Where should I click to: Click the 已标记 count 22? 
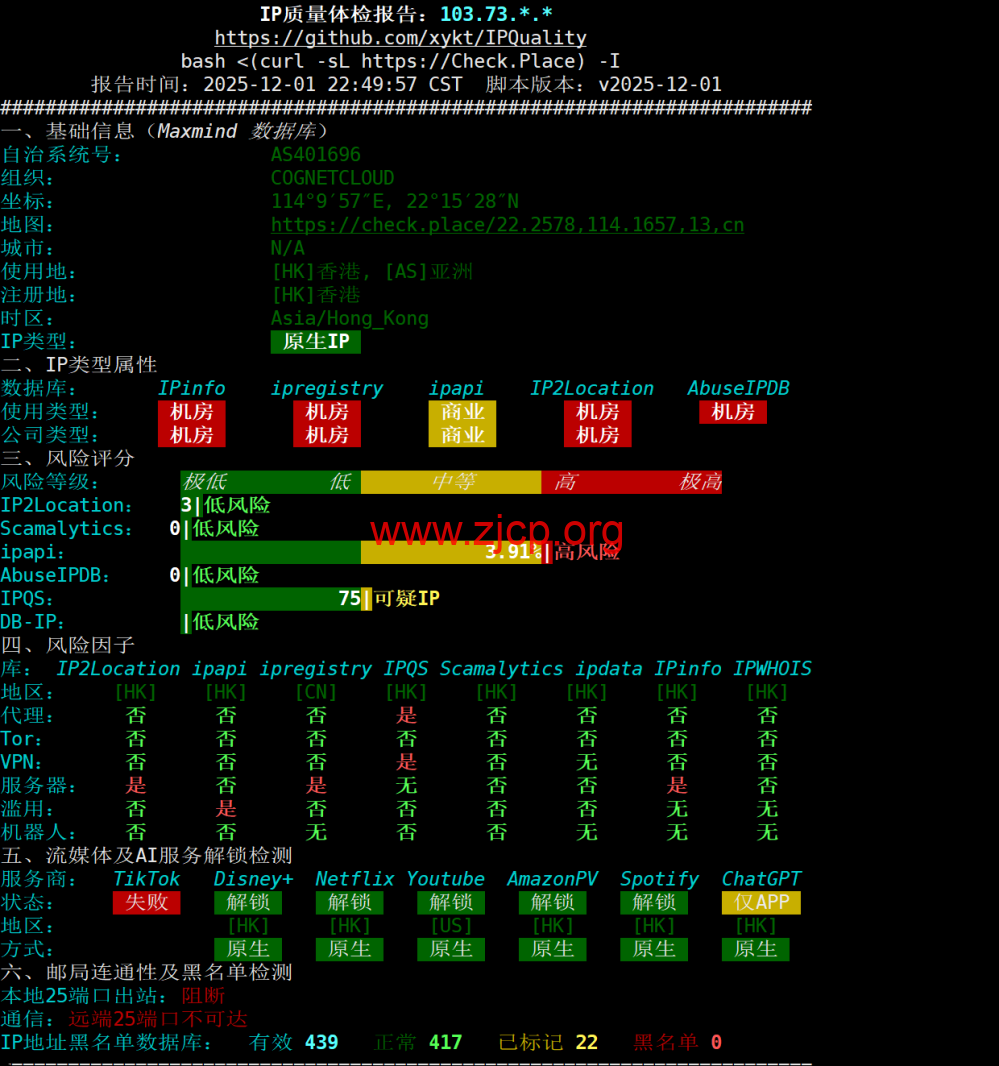[586, 1042]
